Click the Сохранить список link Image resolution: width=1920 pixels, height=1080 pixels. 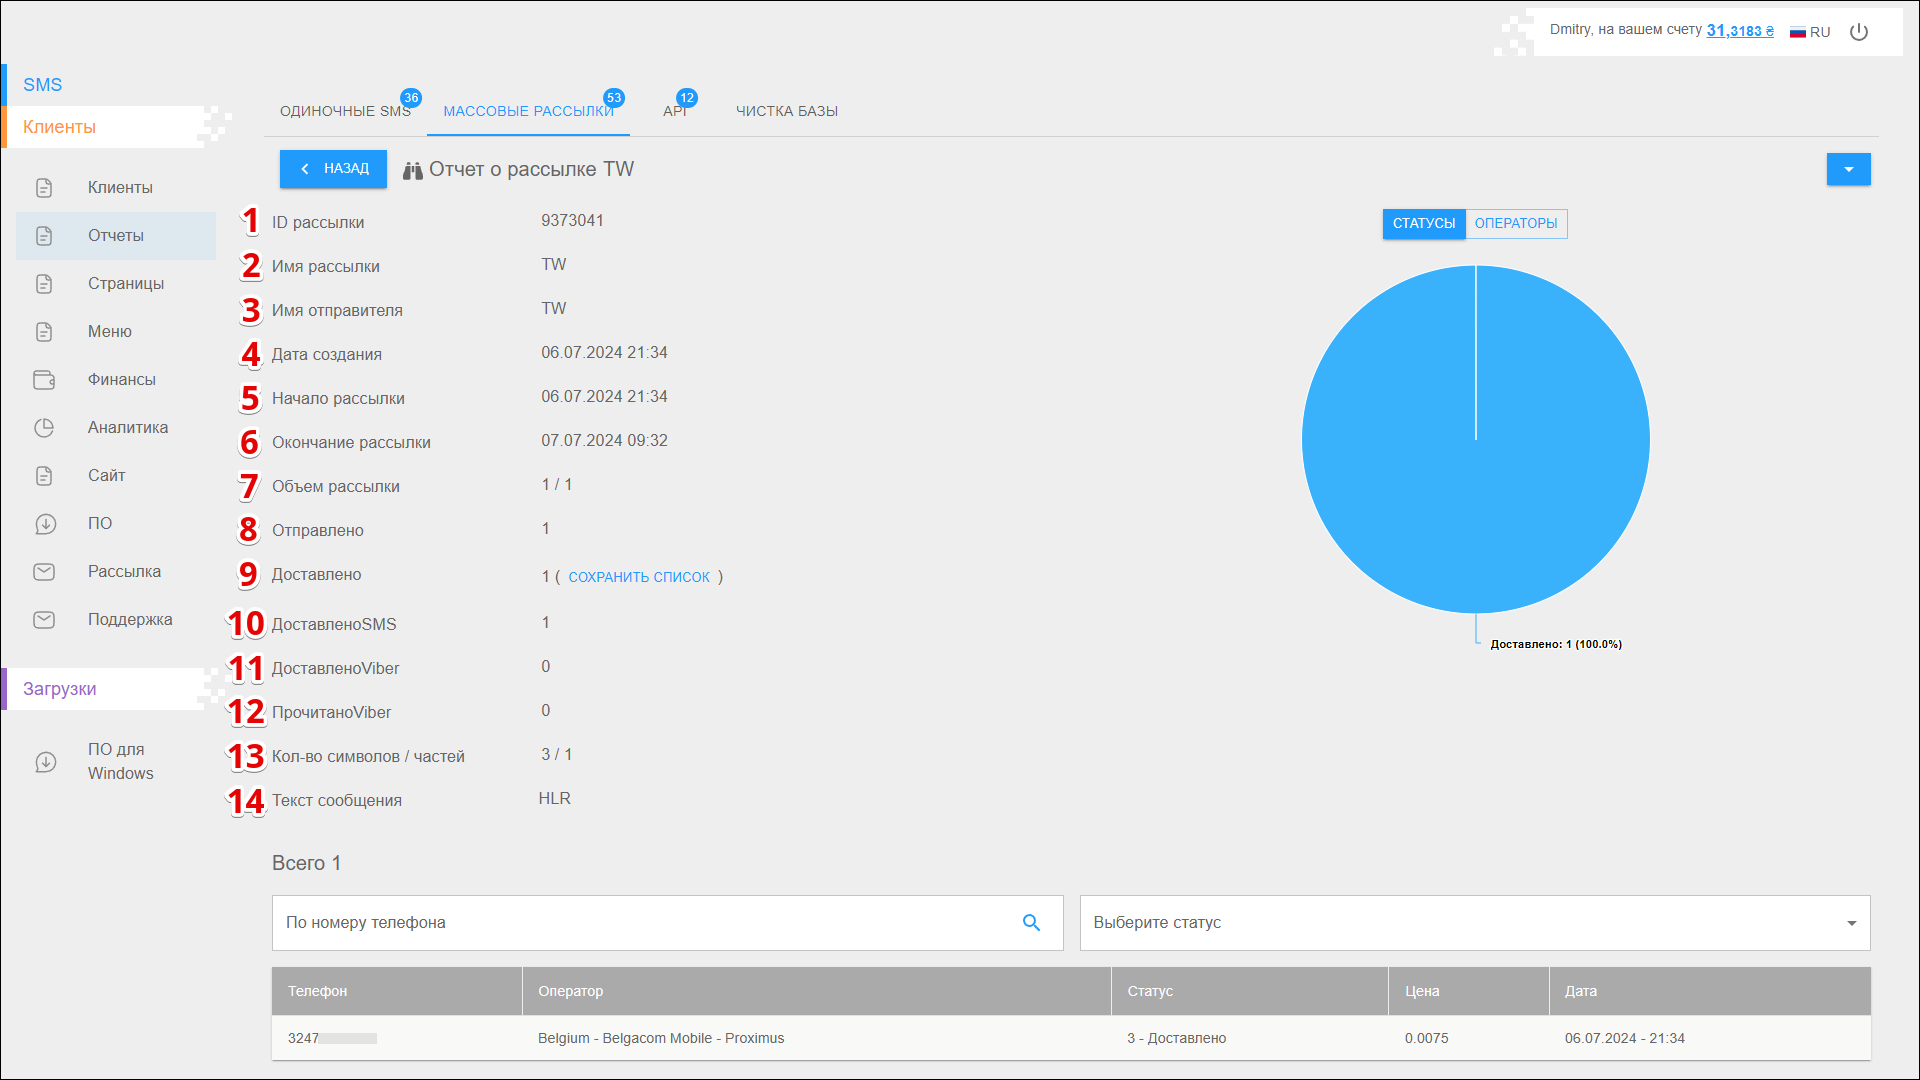(x=639, y=577)
